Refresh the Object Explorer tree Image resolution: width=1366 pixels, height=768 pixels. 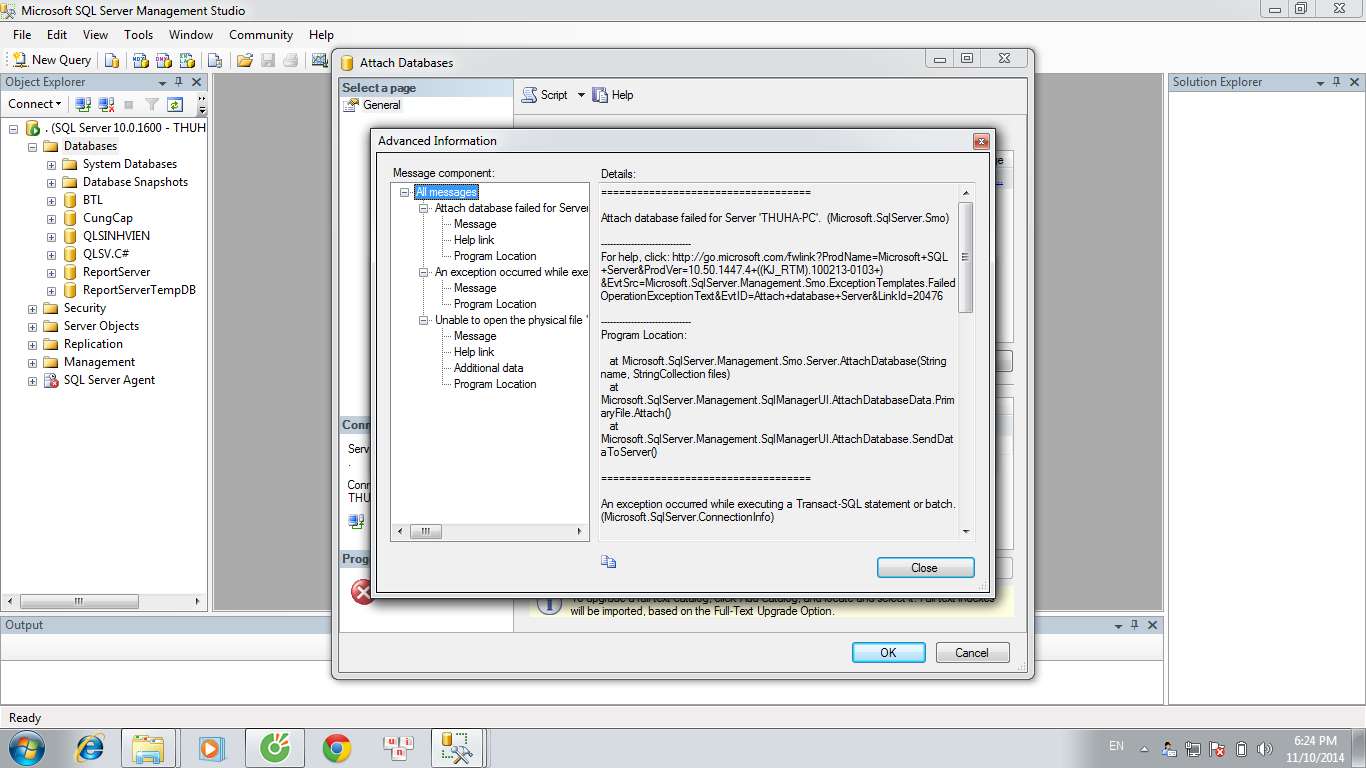[x=173, y=103]
